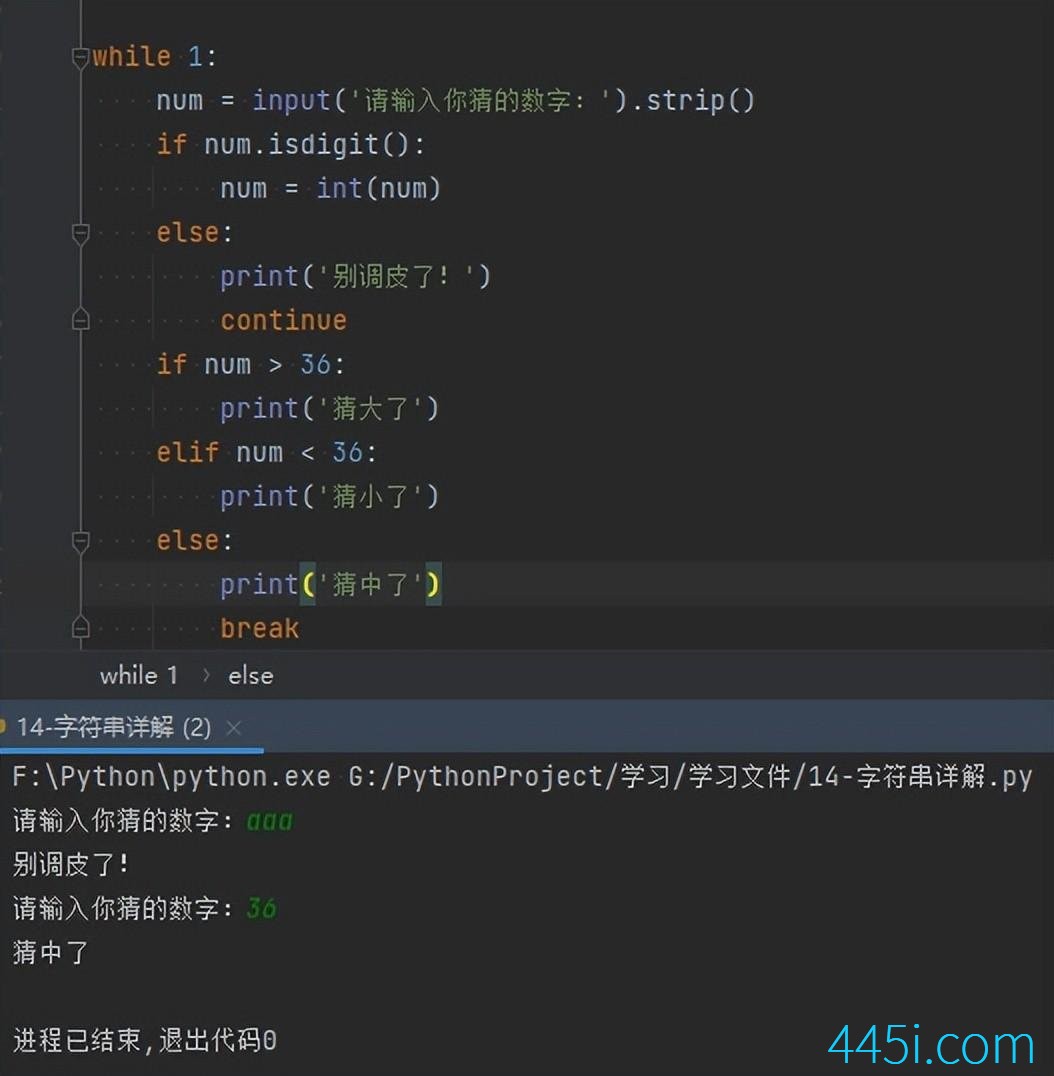Screen dimensions: 1054x1076
Task: Collapse the first 'else:' fold marker
Action: (80, 233)
